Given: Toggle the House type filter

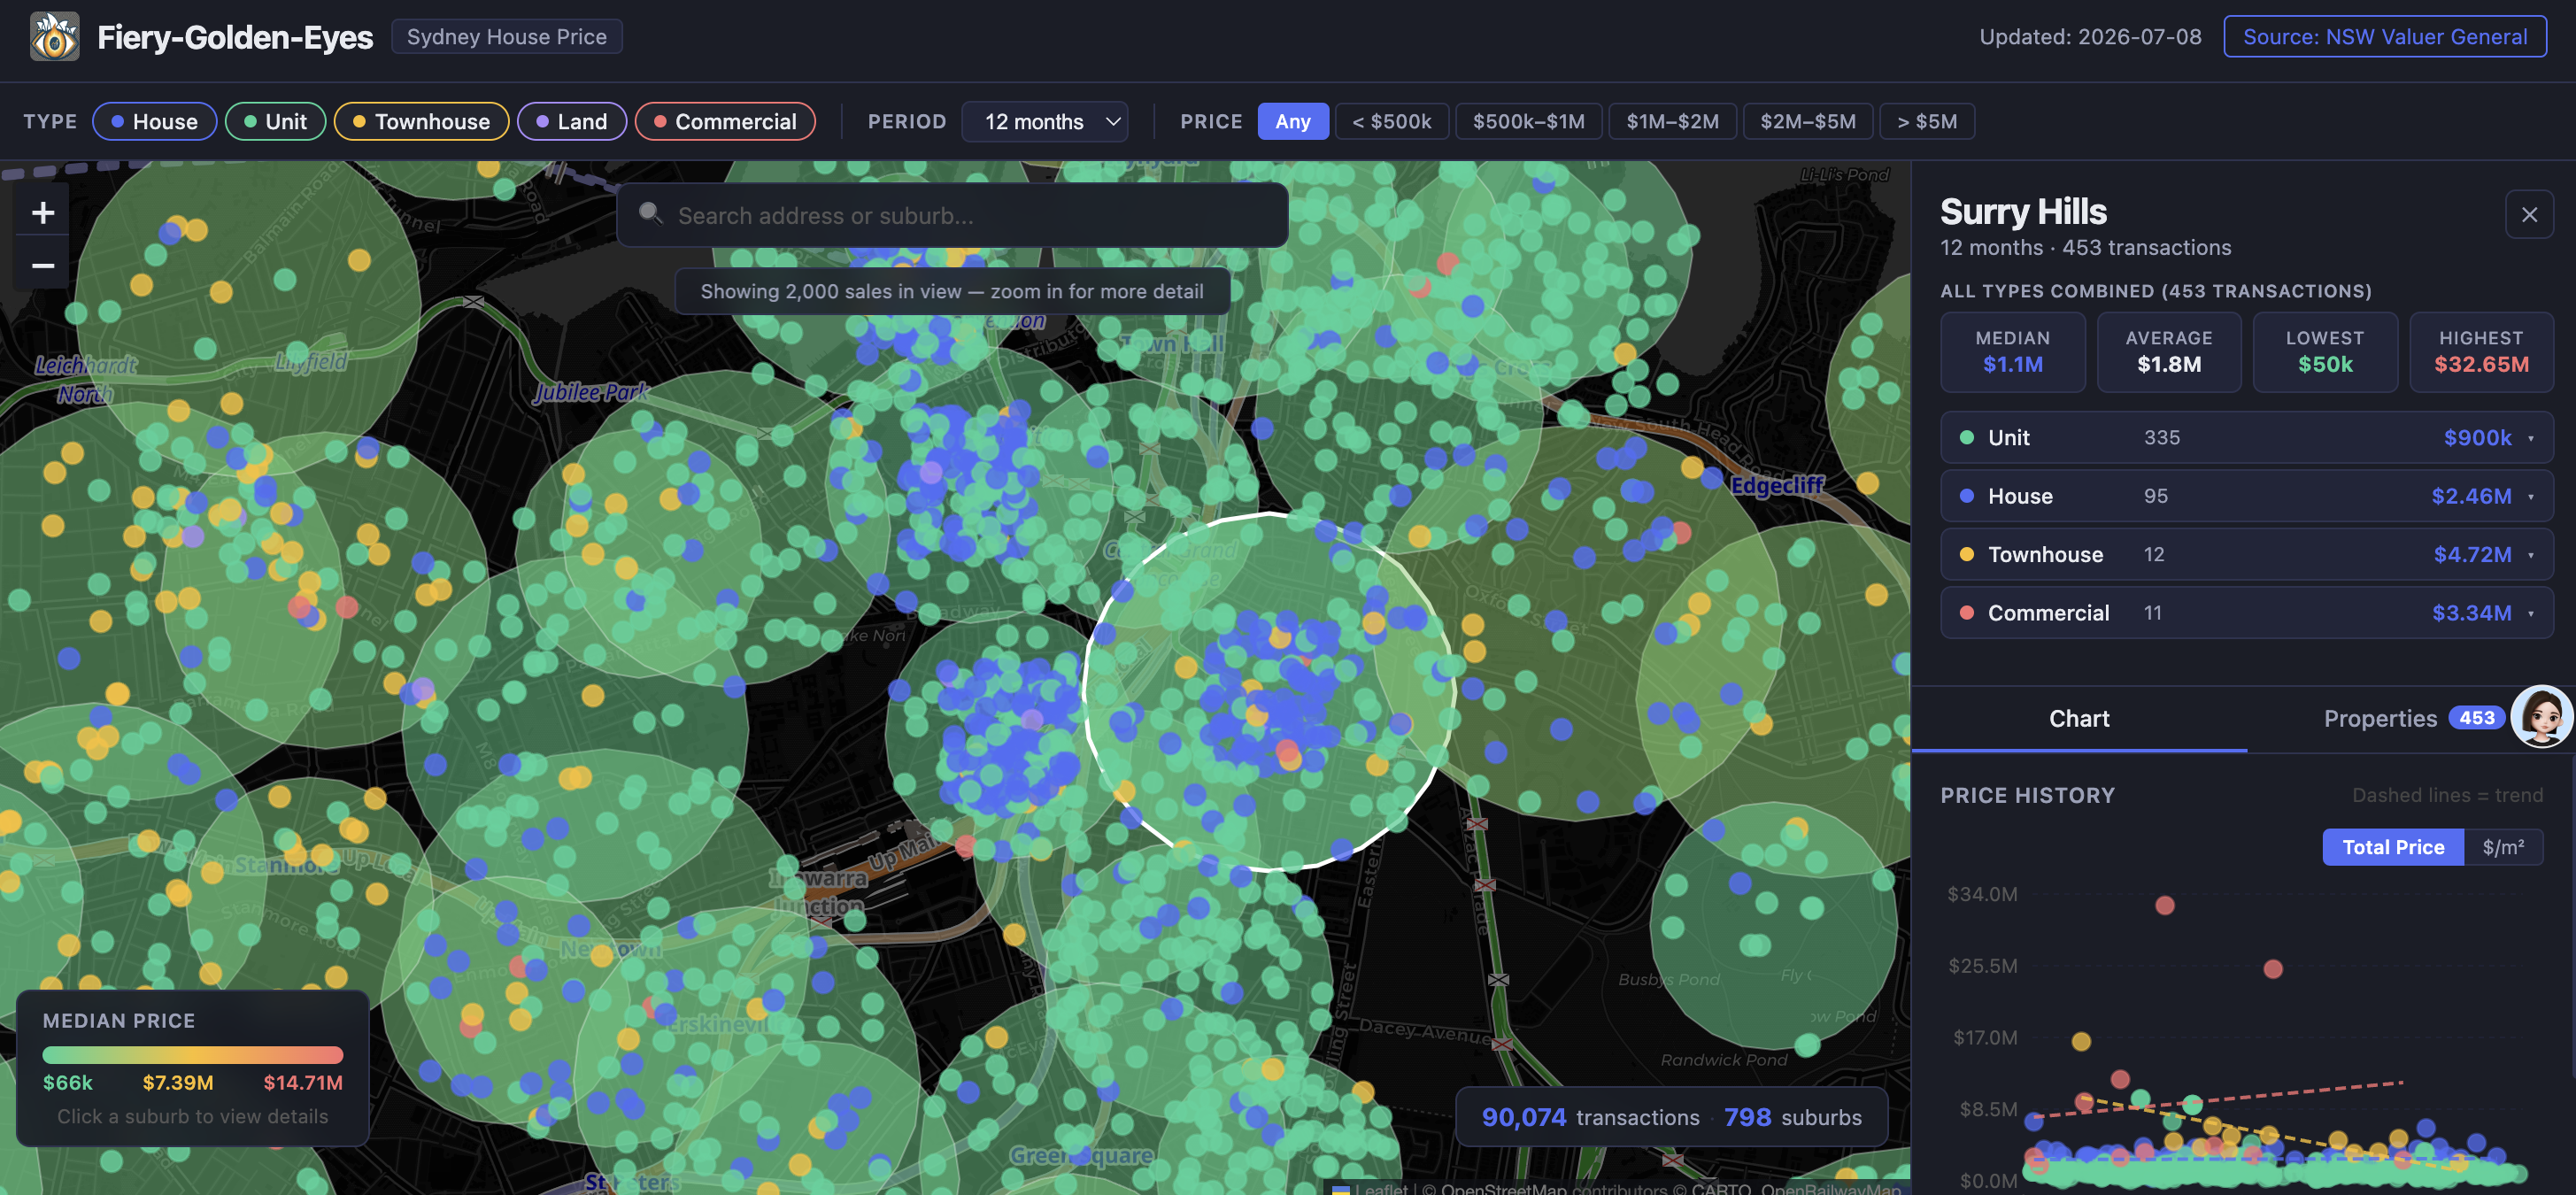Looking at the screenshot, I should coord(154,121).
